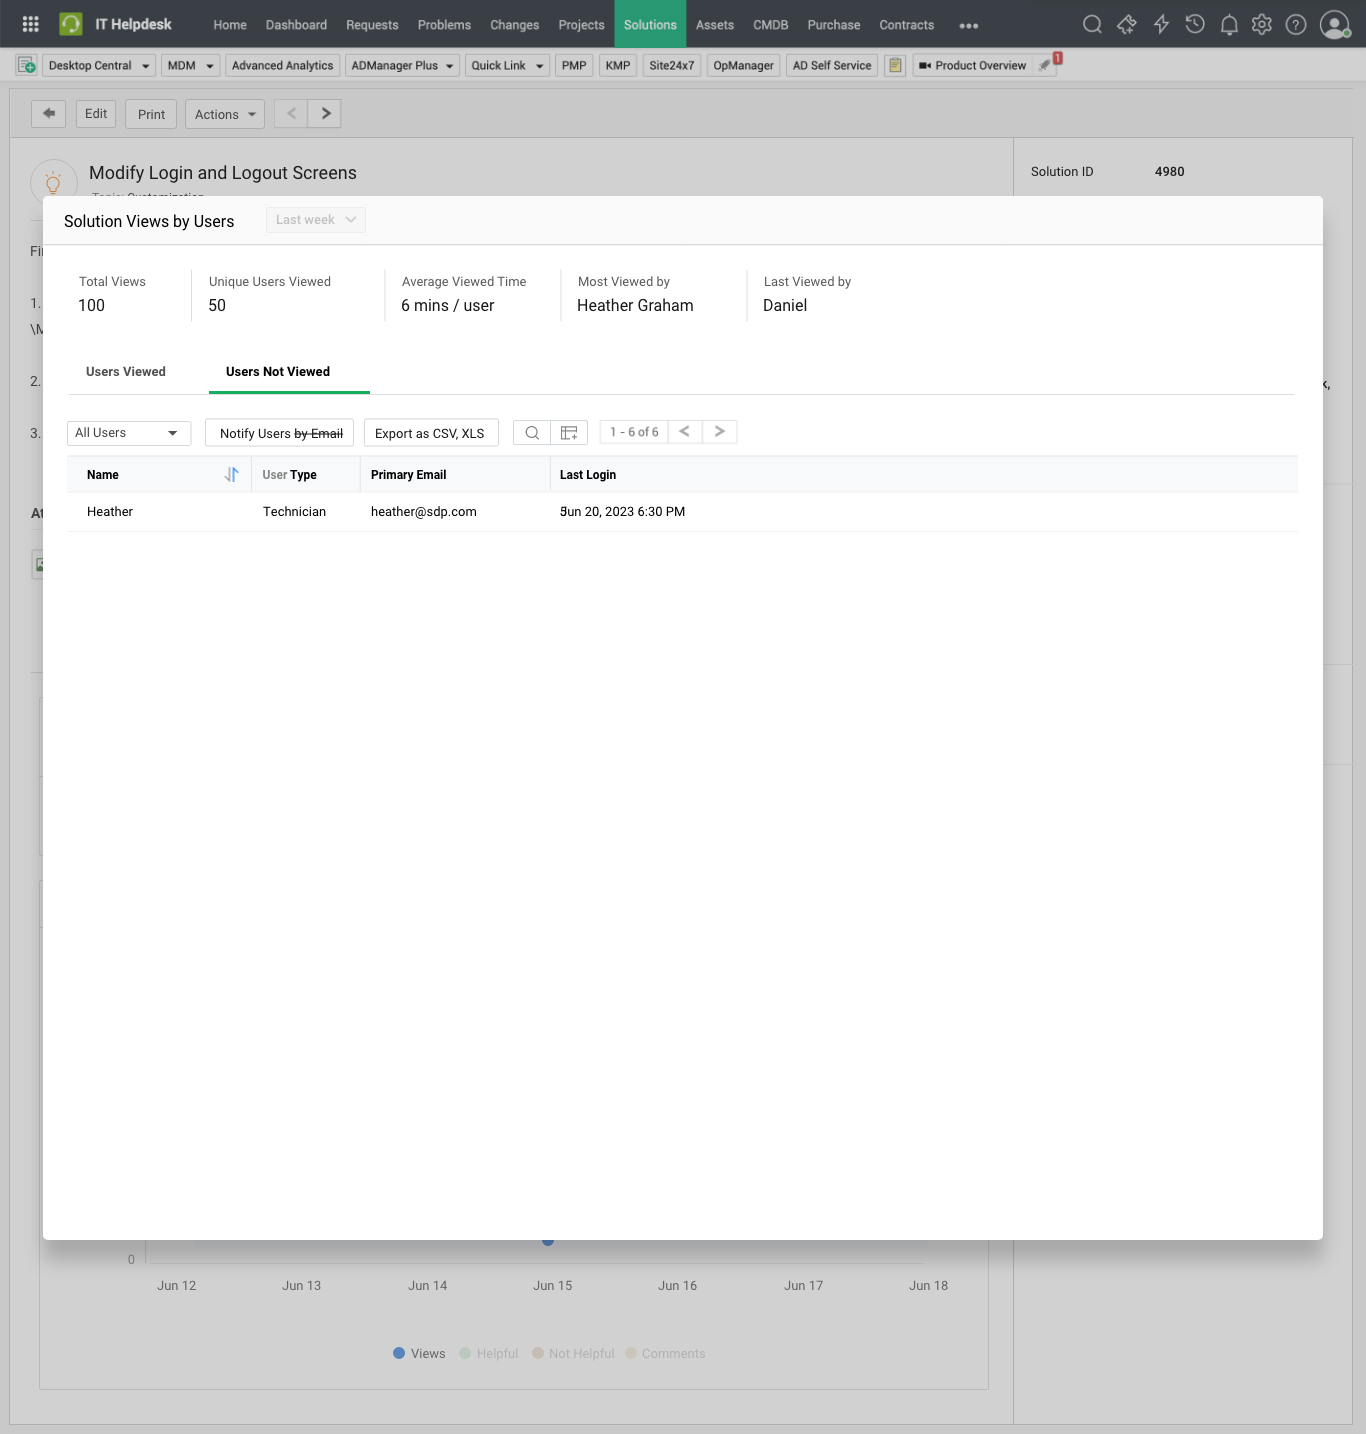1366x1434 pixels.
Task: Expand the Actions dropdown button
Action: 225,114
